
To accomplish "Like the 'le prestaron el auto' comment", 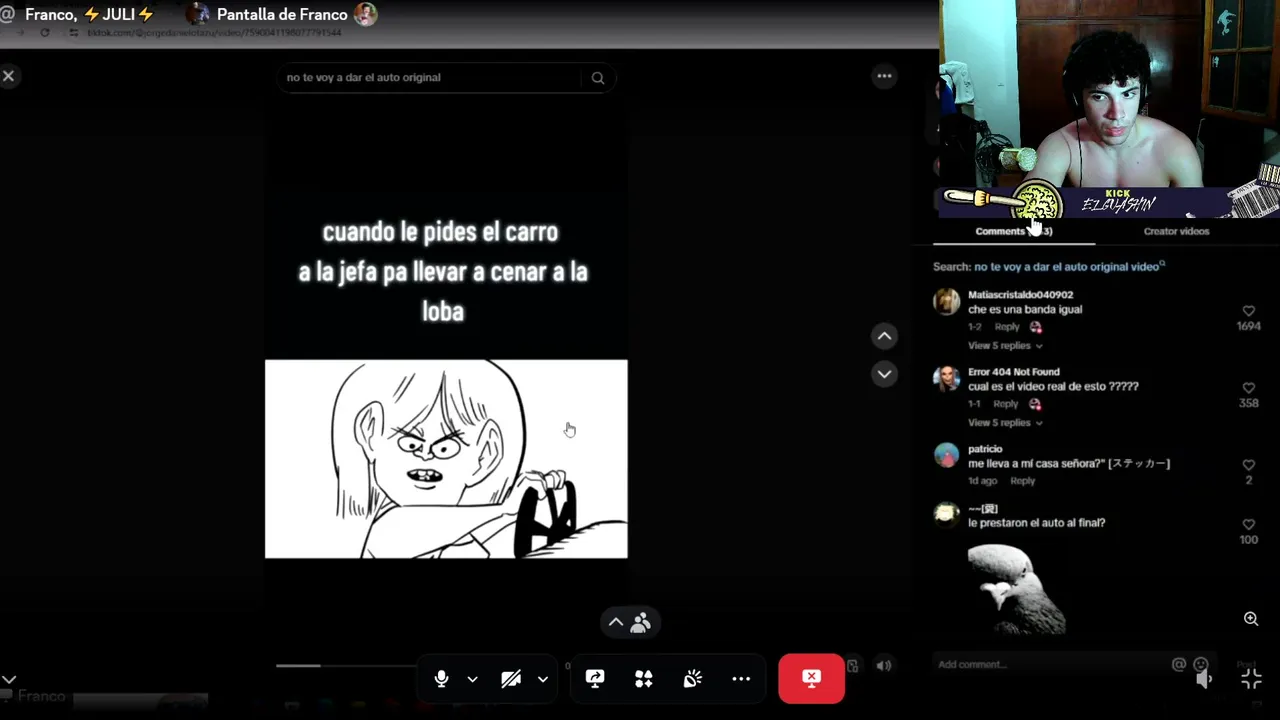I will pos(1248,524).
